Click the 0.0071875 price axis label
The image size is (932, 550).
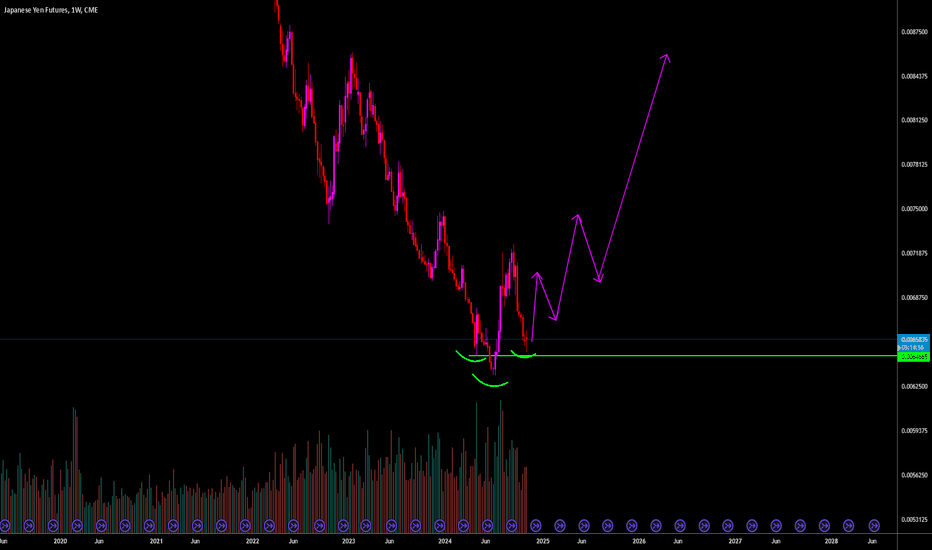point(914,253)
